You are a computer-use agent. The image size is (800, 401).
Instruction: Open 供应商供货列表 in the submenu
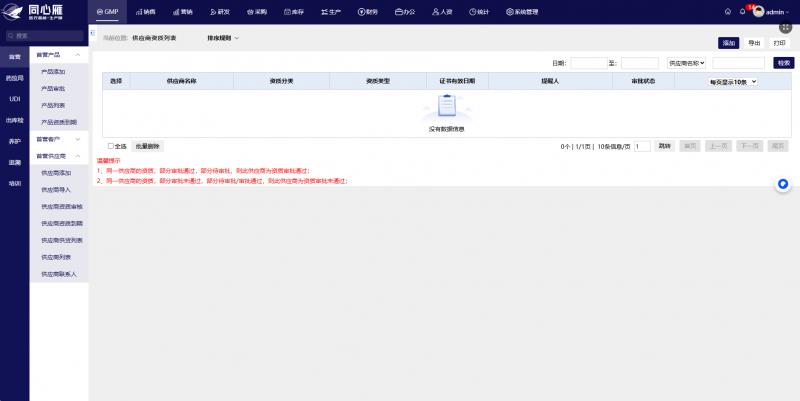pyautogui.click(x=62, y=240)
